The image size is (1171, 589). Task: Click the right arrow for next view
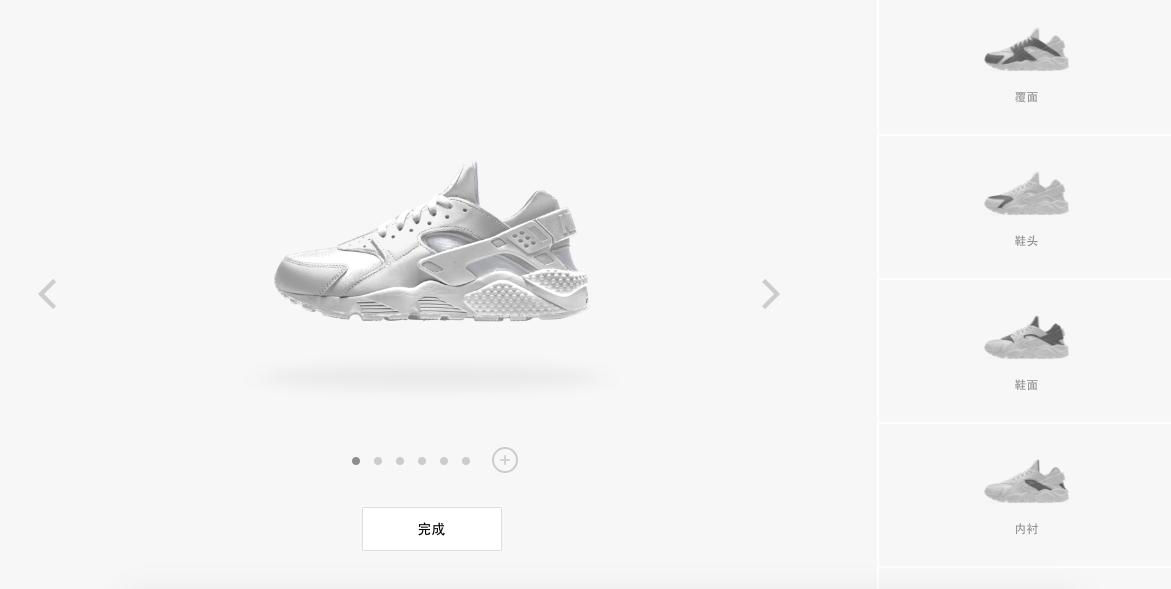[771, 294]
